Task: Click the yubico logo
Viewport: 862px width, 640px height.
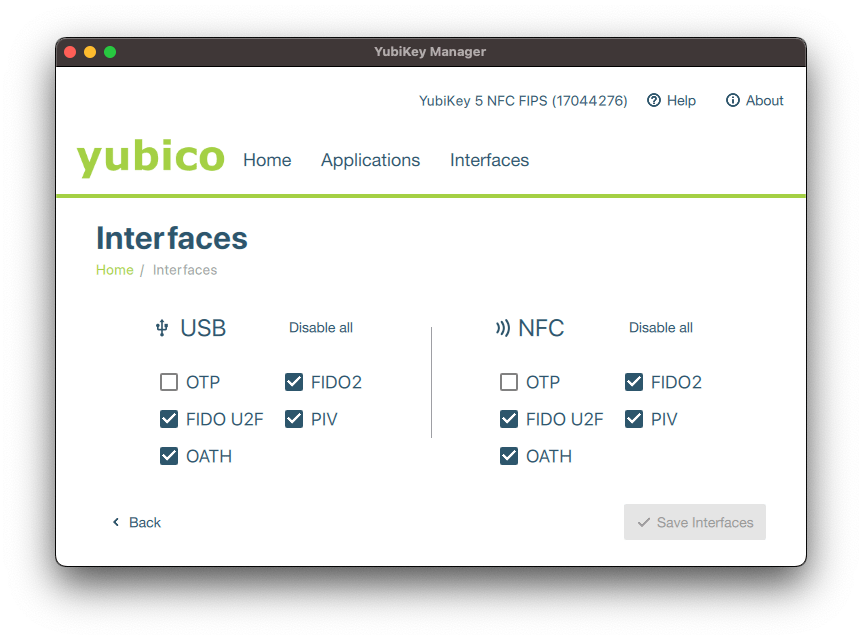Action: pos(150,159)
